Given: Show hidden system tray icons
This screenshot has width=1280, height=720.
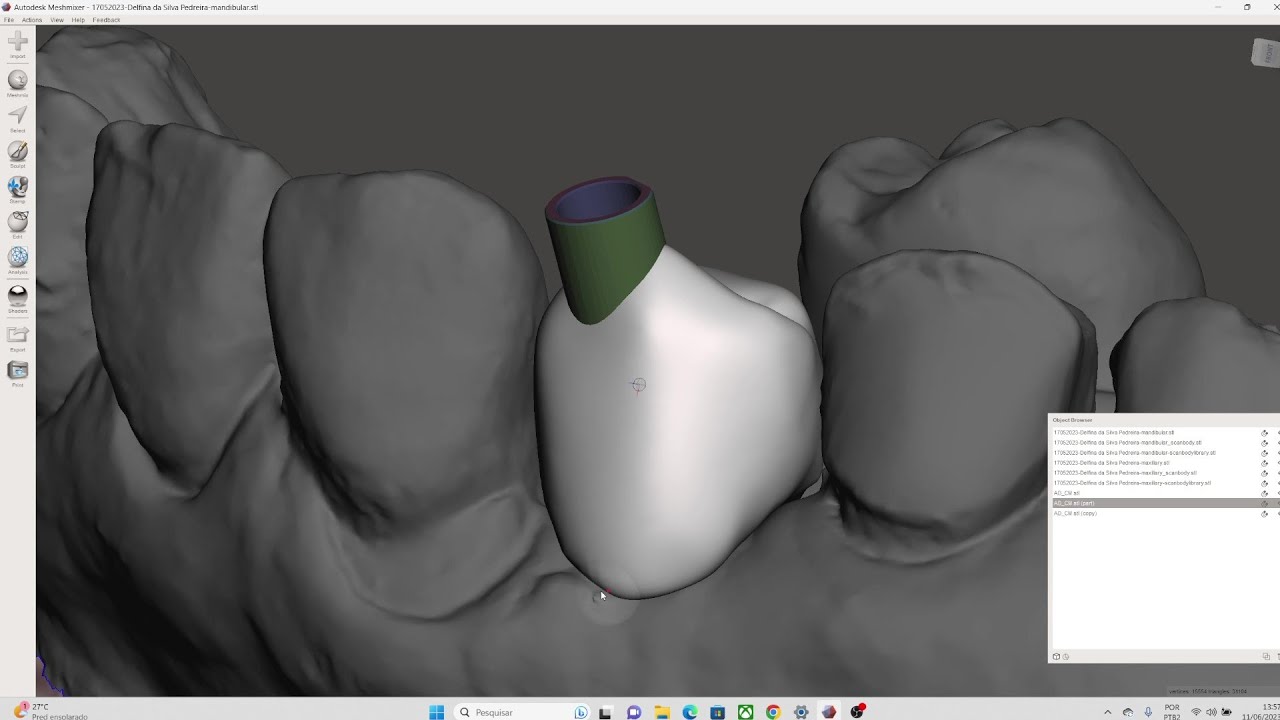Looking at the screenshot, I should pyautogui.click(x=1107, y=712).
